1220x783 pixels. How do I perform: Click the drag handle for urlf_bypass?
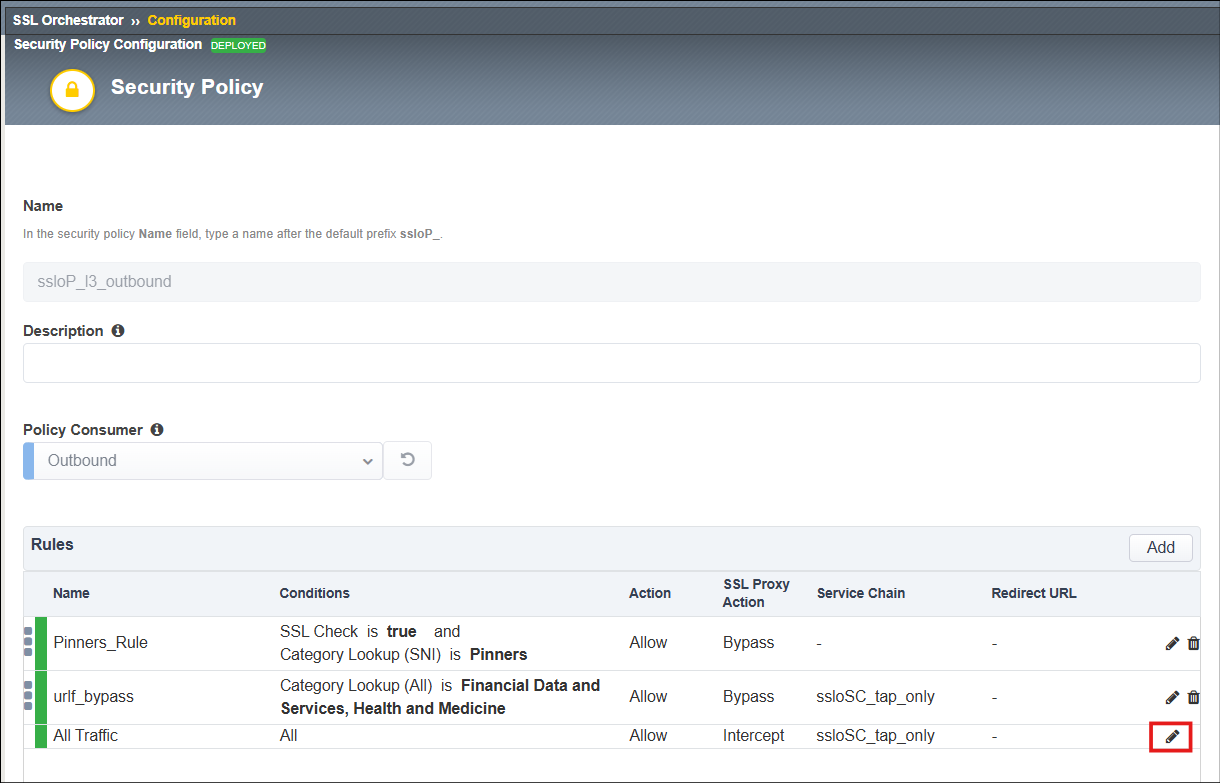pyautogui.click(x=28, y=696)
